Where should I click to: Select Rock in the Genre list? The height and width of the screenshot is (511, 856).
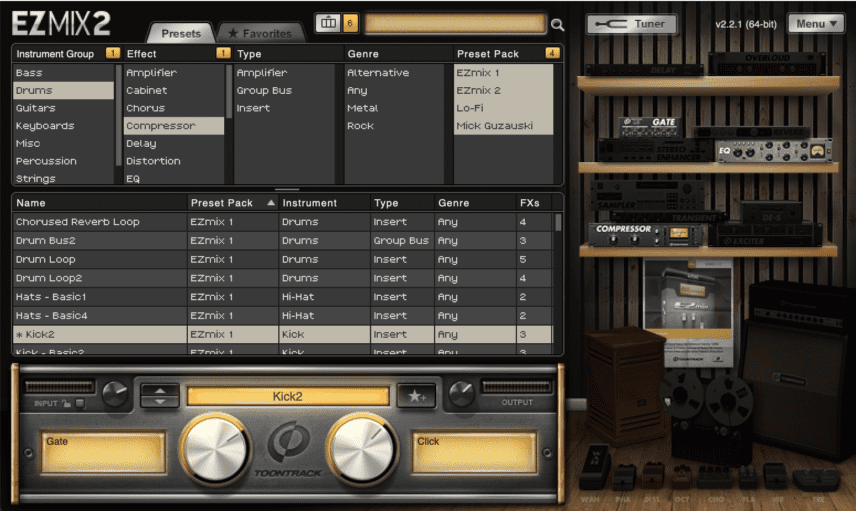[x=394, y=126]
